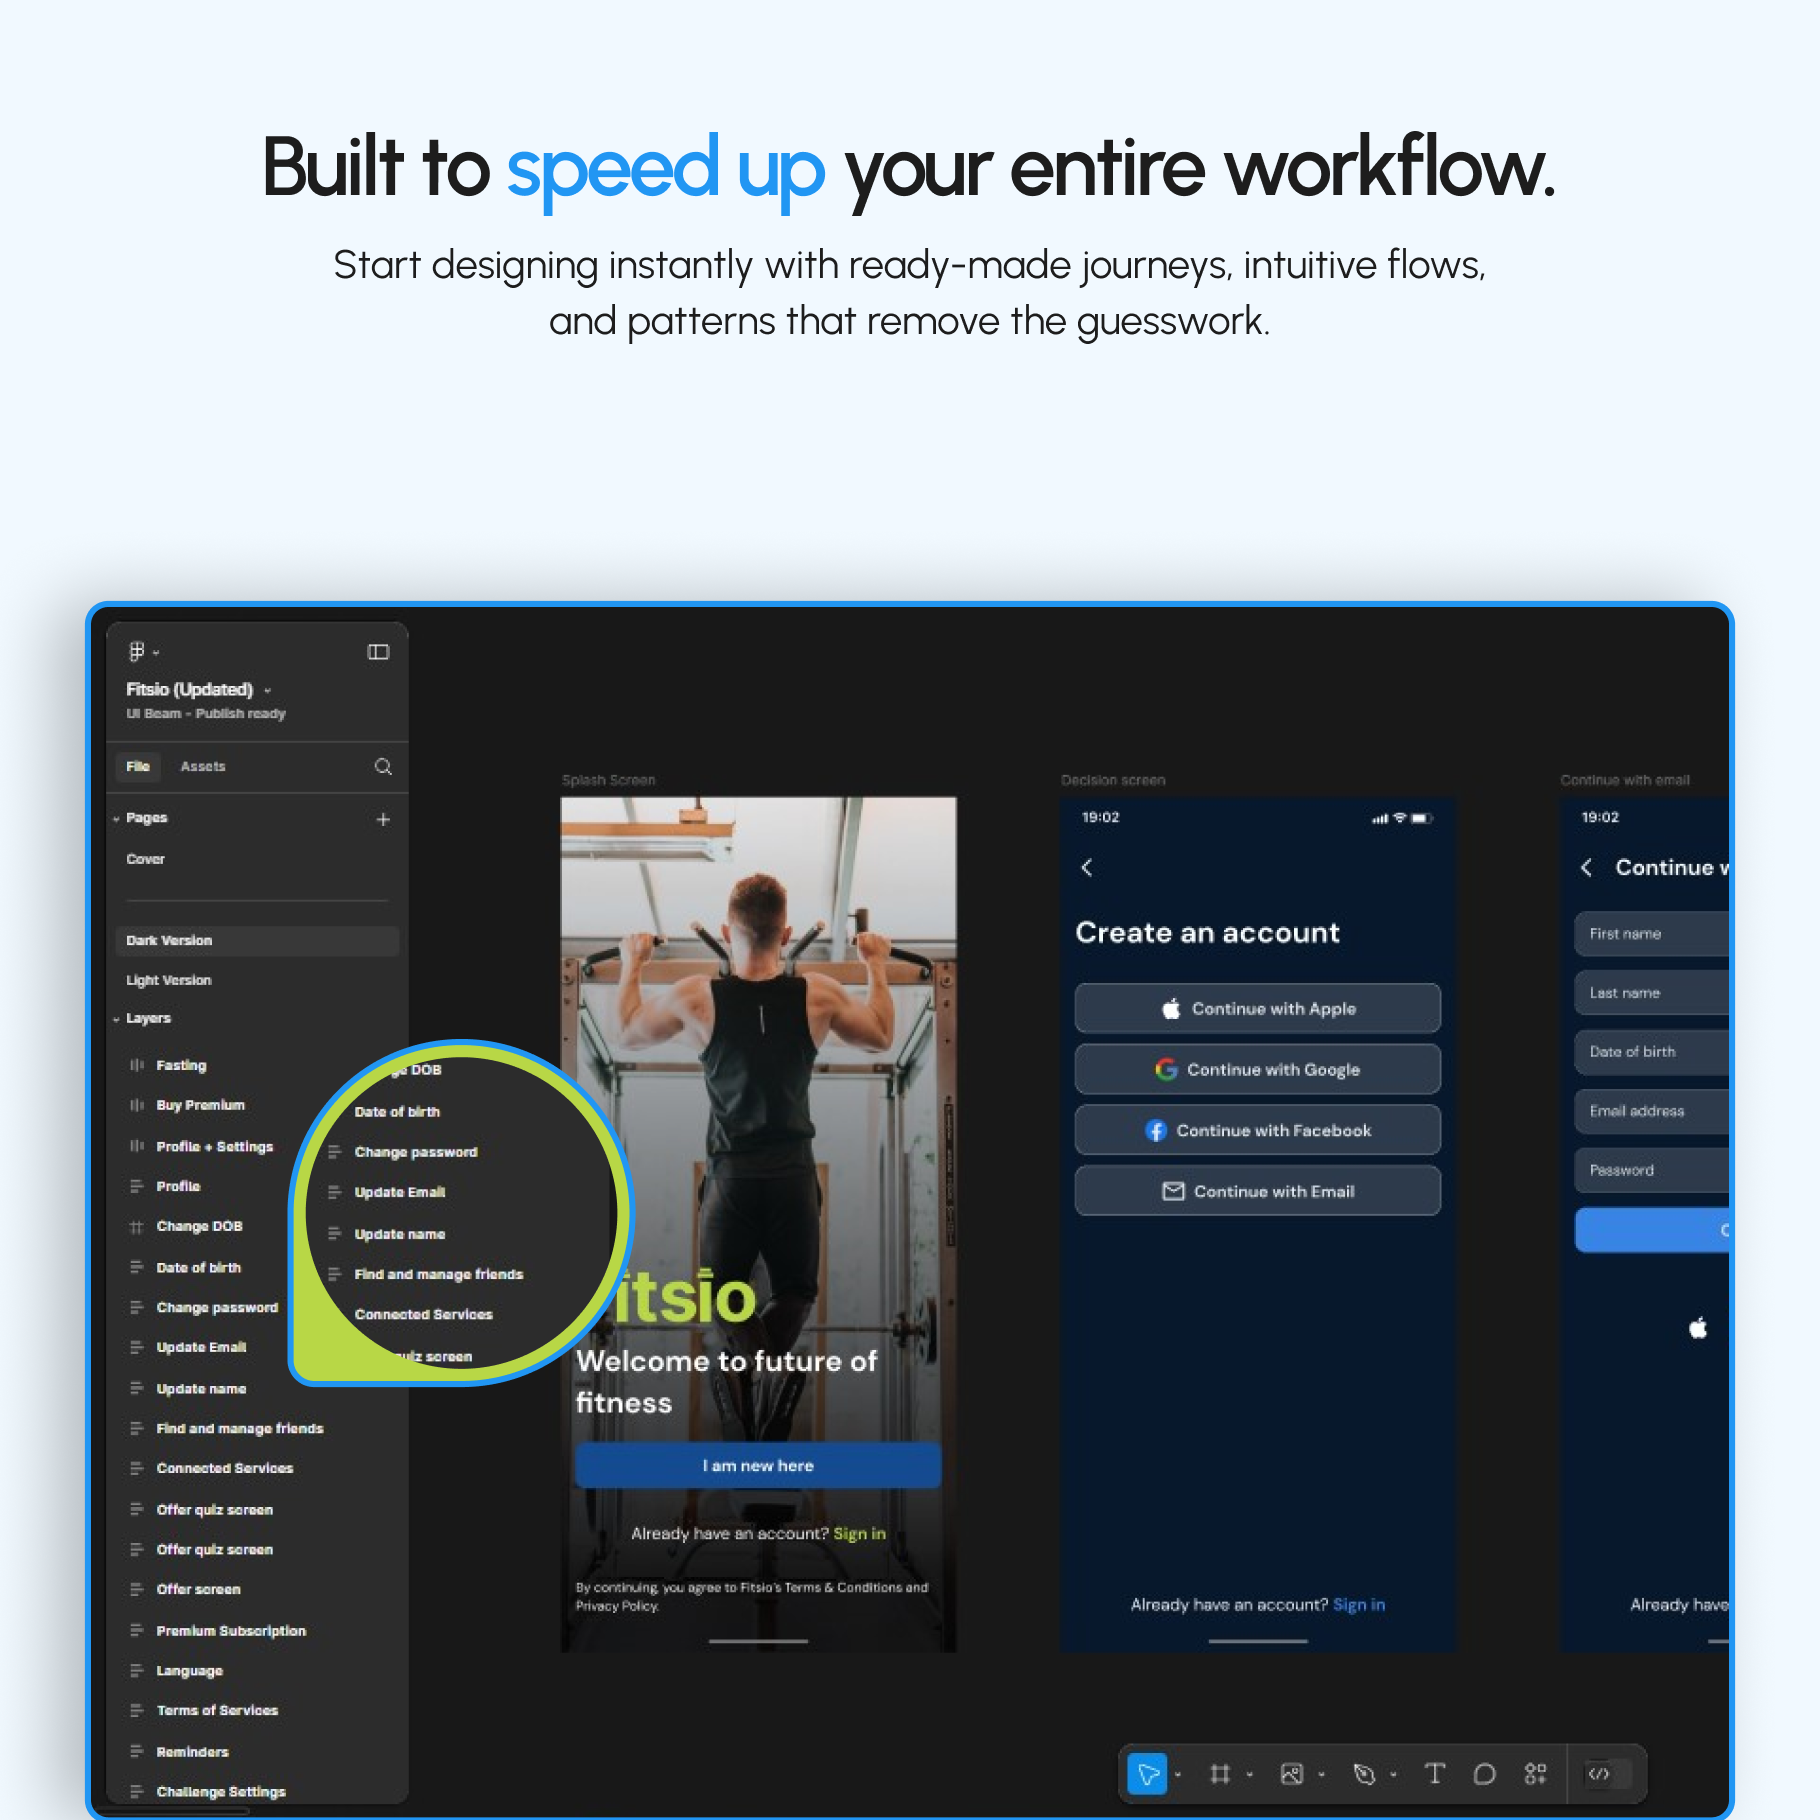Screen dimensions: 1820x1820
Task: Select the Premium Subscription layer
Action: (x=231, y=1631)
